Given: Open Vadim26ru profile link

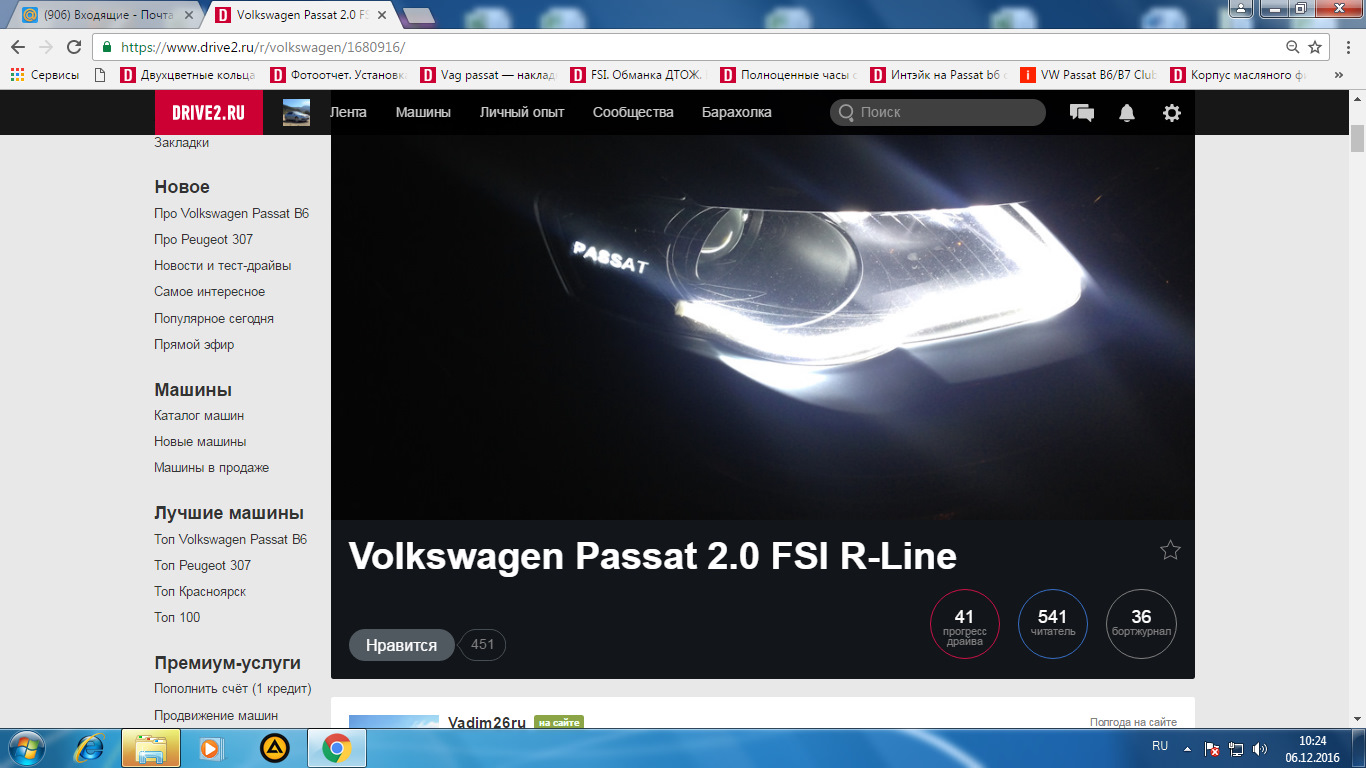Looking at the screenshot, I should point(487,722).
